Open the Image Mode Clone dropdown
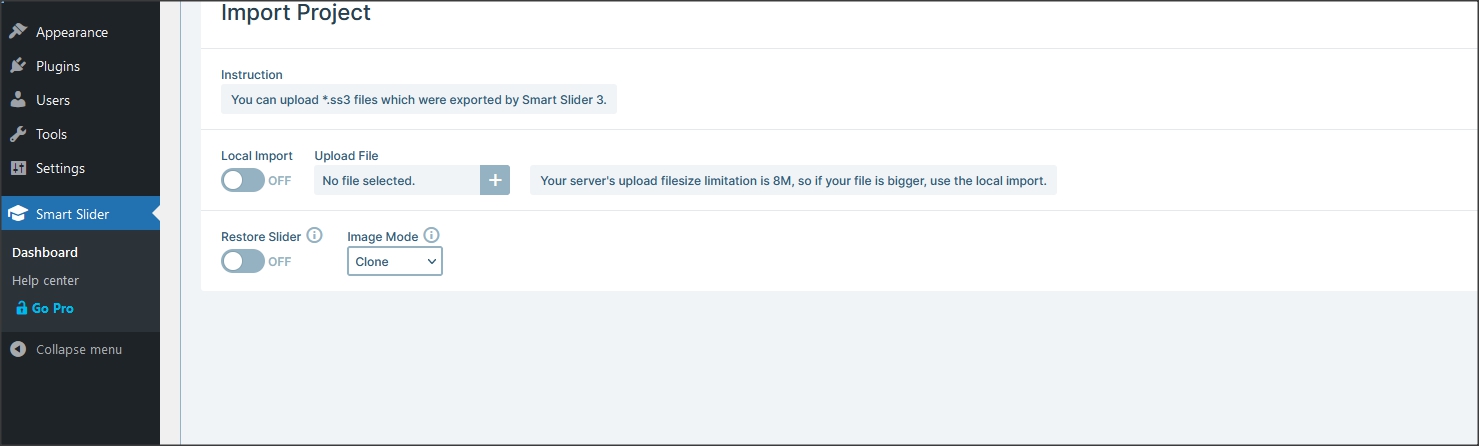 395,261
